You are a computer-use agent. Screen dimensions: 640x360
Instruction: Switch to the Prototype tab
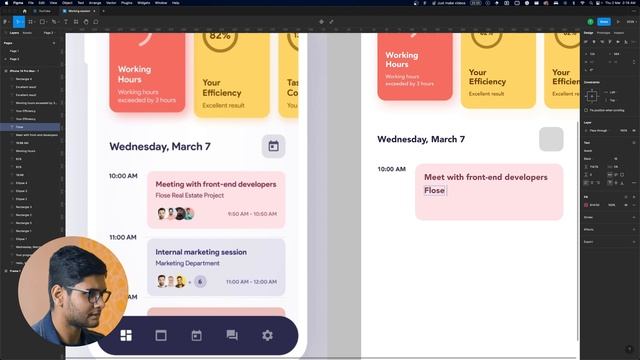603,33
